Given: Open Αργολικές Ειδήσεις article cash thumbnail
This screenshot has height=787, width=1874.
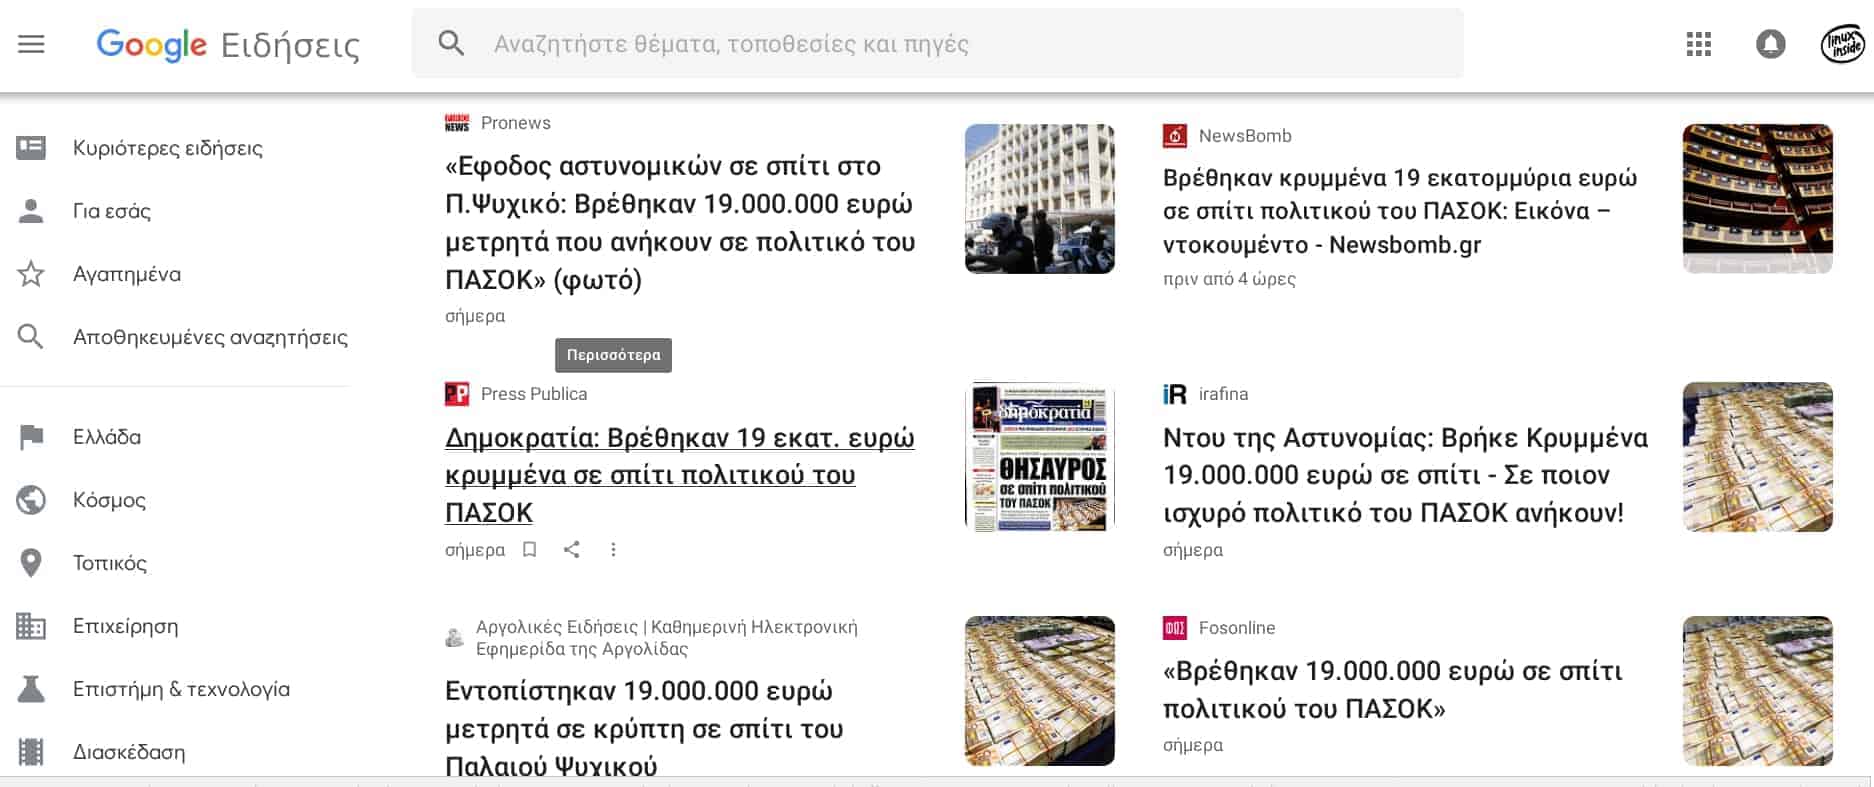Looking at the screenshot, I should click(1040, 691).
